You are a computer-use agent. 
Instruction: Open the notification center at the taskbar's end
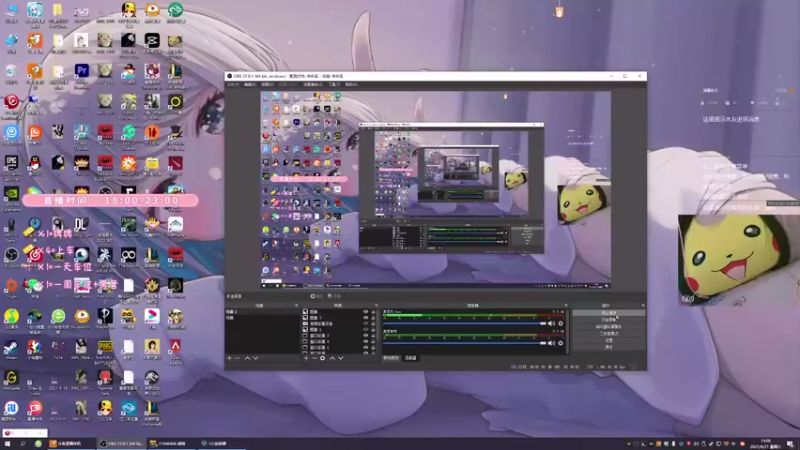(790, 444)
